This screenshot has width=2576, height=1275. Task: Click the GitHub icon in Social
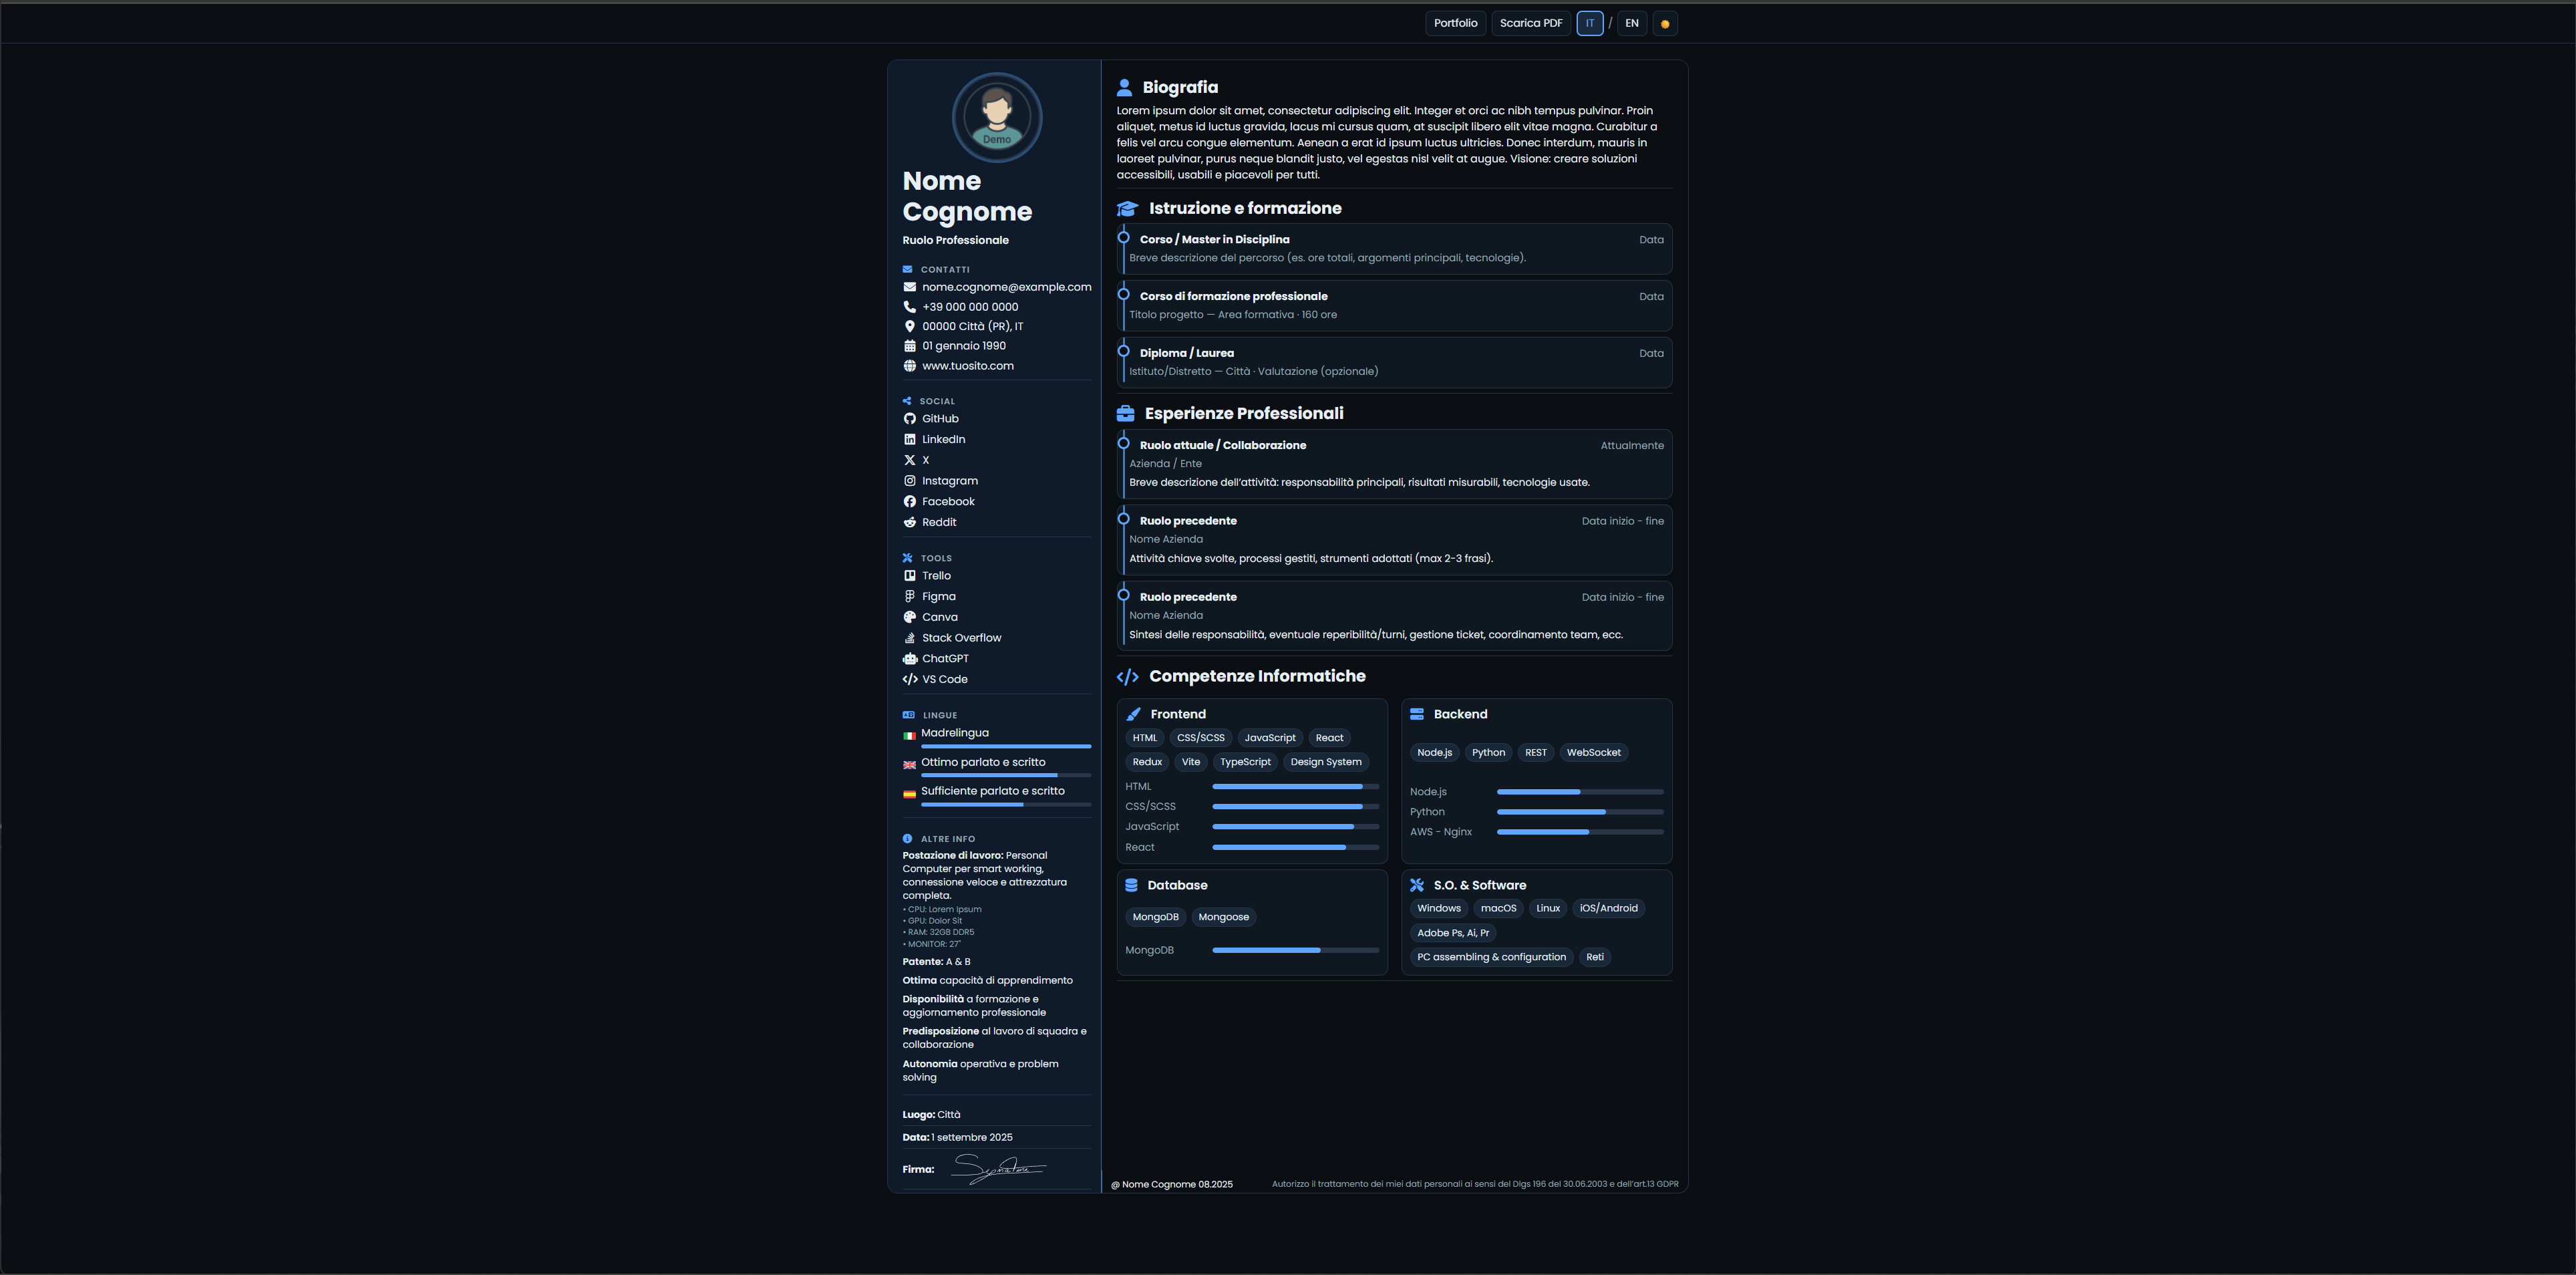point(909,419)
